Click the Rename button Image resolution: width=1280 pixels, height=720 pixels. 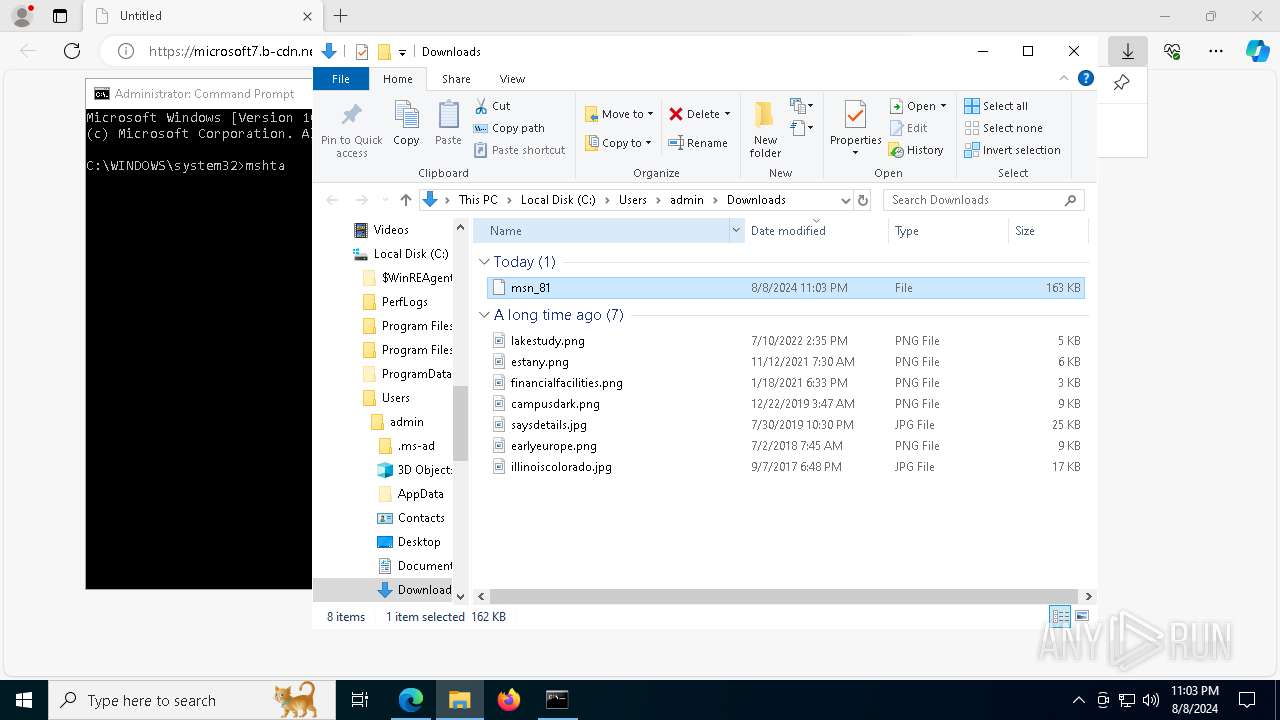[698, 143]
